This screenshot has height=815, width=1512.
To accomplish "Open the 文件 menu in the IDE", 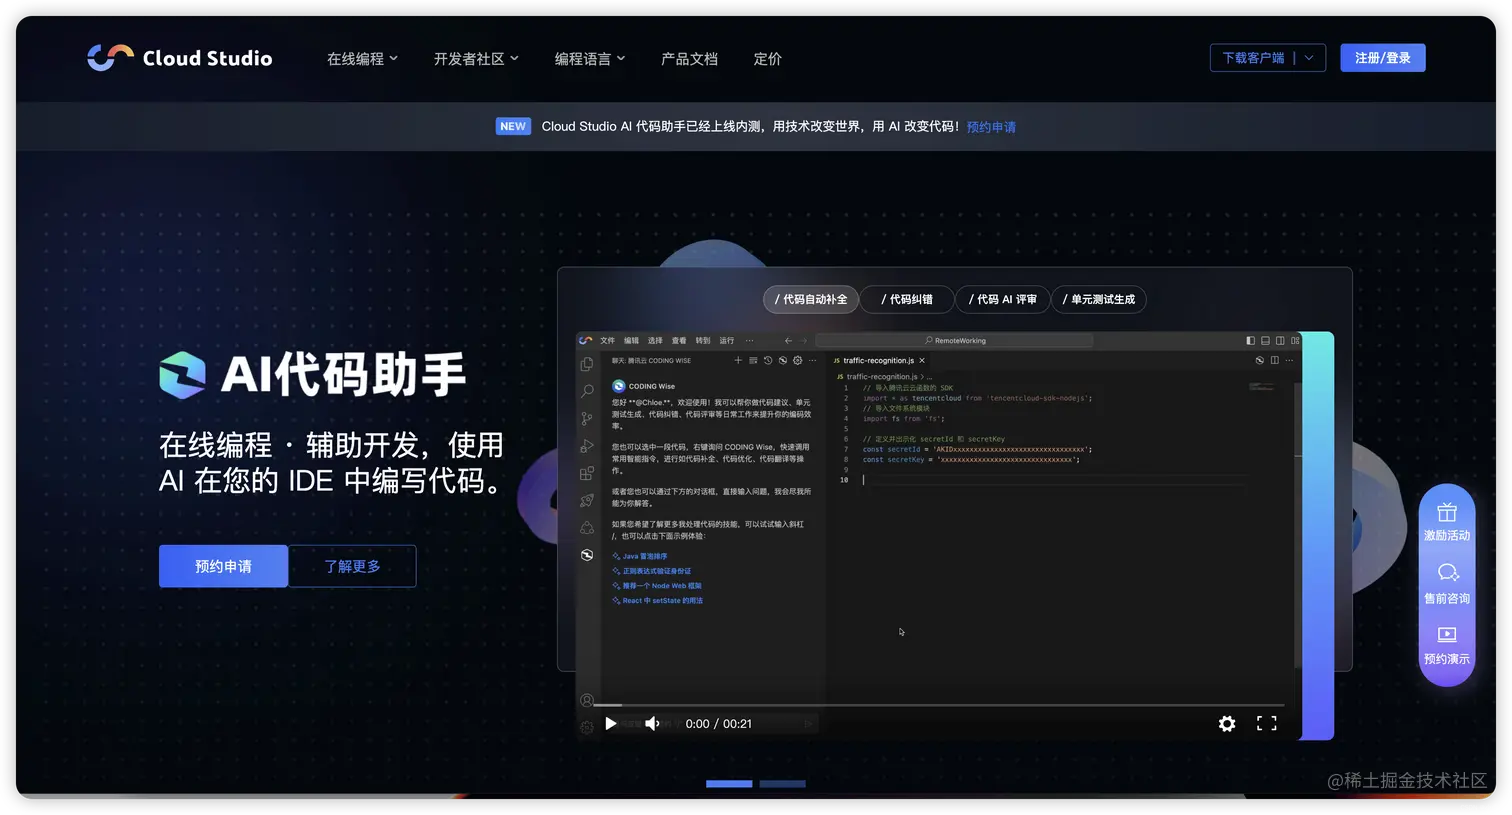I will coord(607,340).
